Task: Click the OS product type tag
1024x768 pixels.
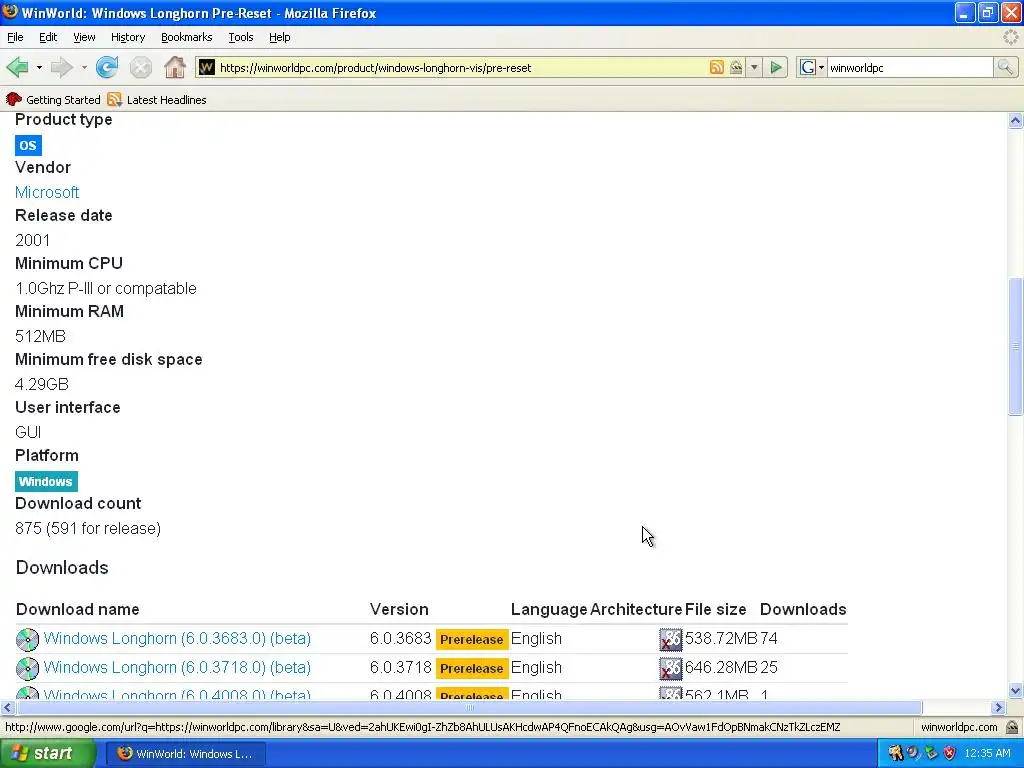Action: (28, 145)
